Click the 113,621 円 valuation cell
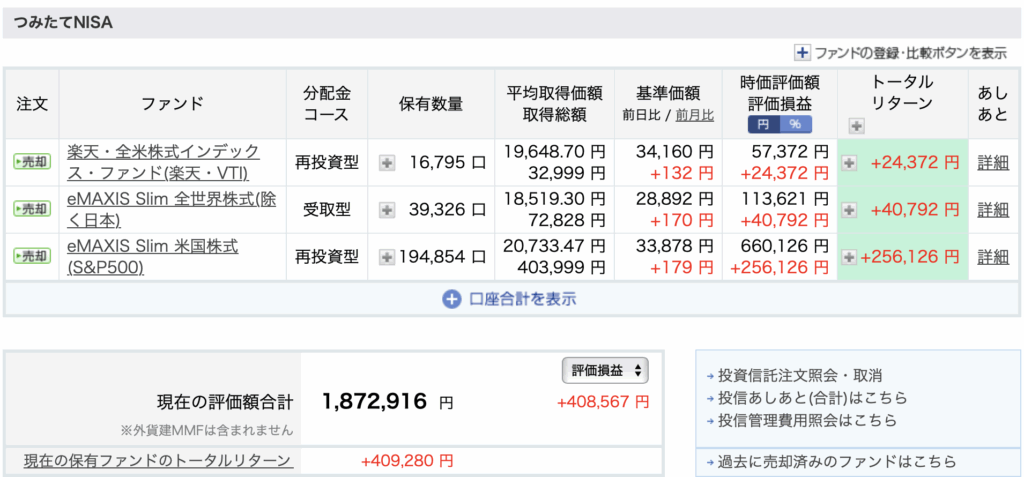 [x=785, y=199]
